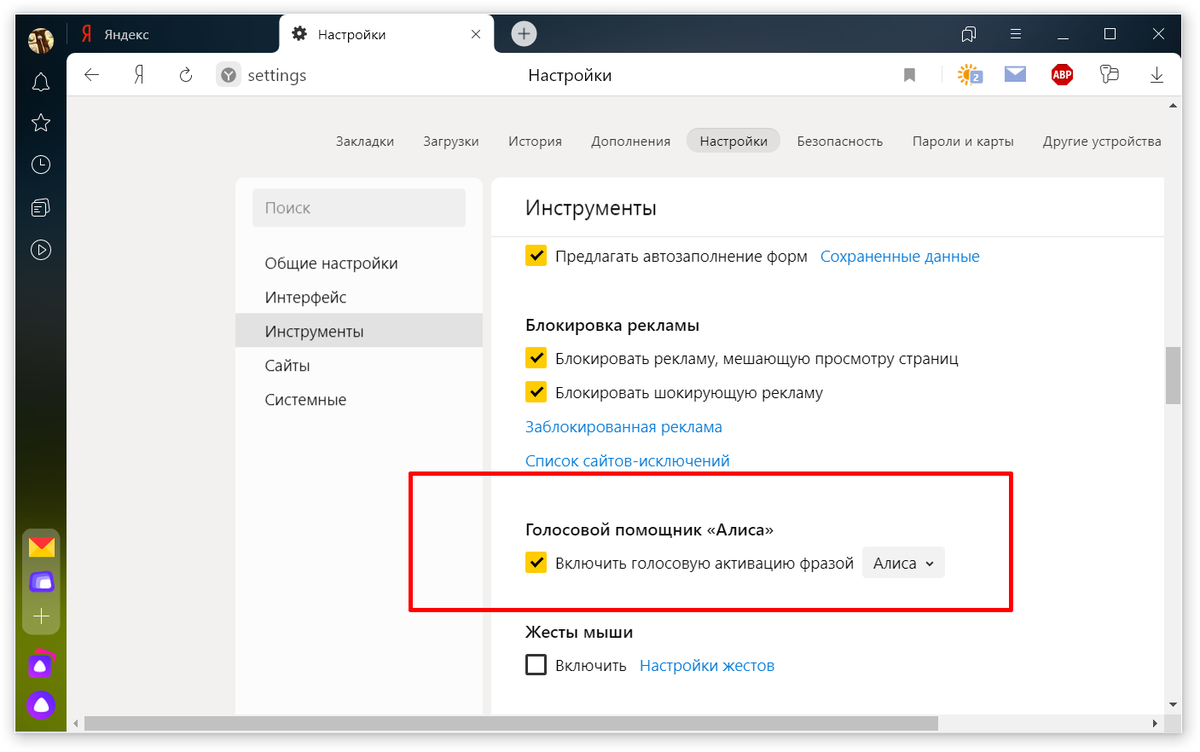Open downloads arrow icon in toolbar
Viewport: 1200px width, 752px height.
point(1157,75)
